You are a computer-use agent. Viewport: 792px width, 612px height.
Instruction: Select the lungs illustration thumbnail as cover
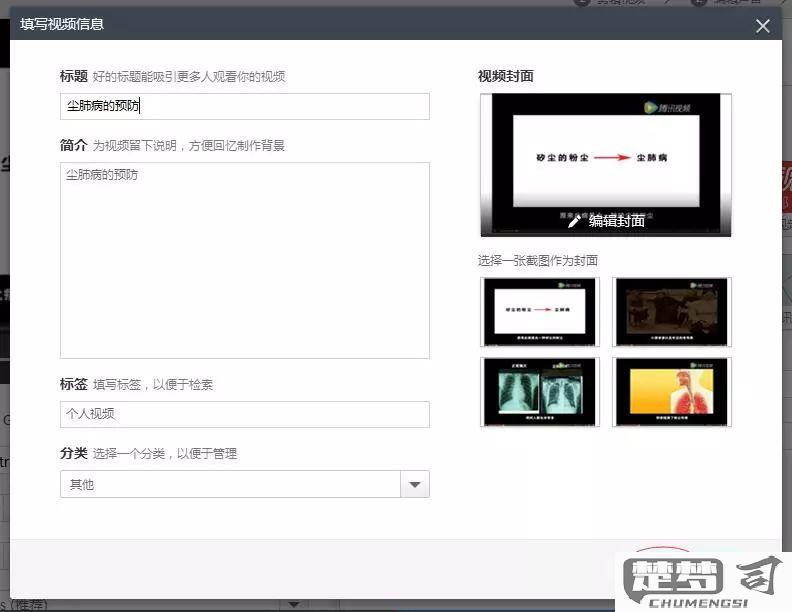click(672, 392)
